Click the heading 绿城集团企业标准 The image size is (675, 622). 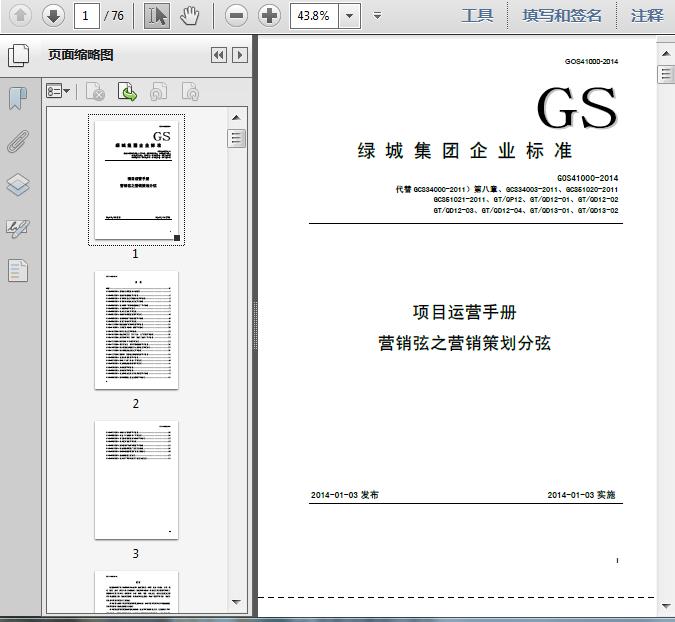point(465,151)
